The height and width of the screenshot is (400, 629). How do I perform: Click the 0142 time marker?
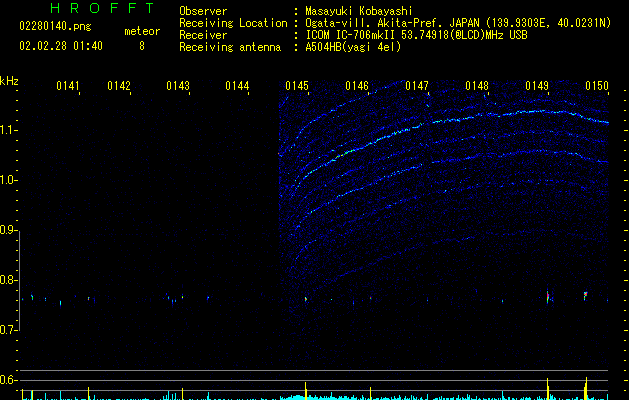pyautogui.click(x=119, y=86)
